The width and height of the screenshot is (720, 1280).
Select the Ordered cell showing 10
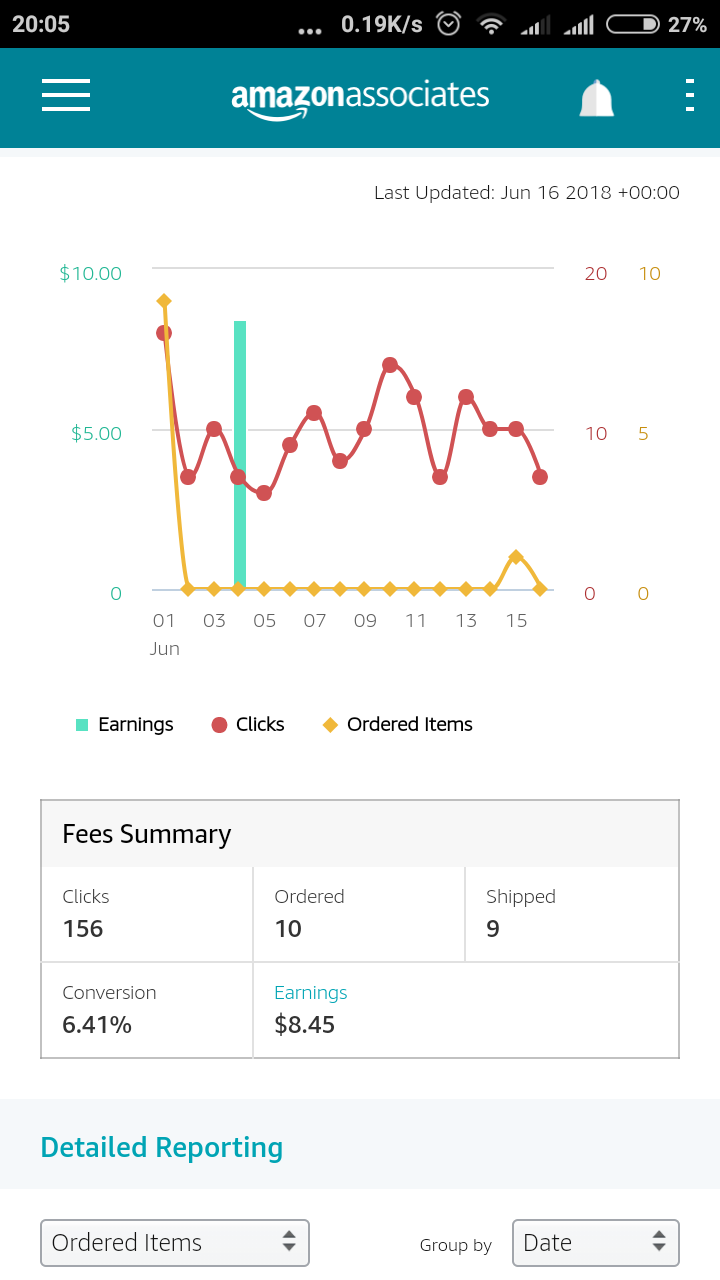(x=359, y=914)
